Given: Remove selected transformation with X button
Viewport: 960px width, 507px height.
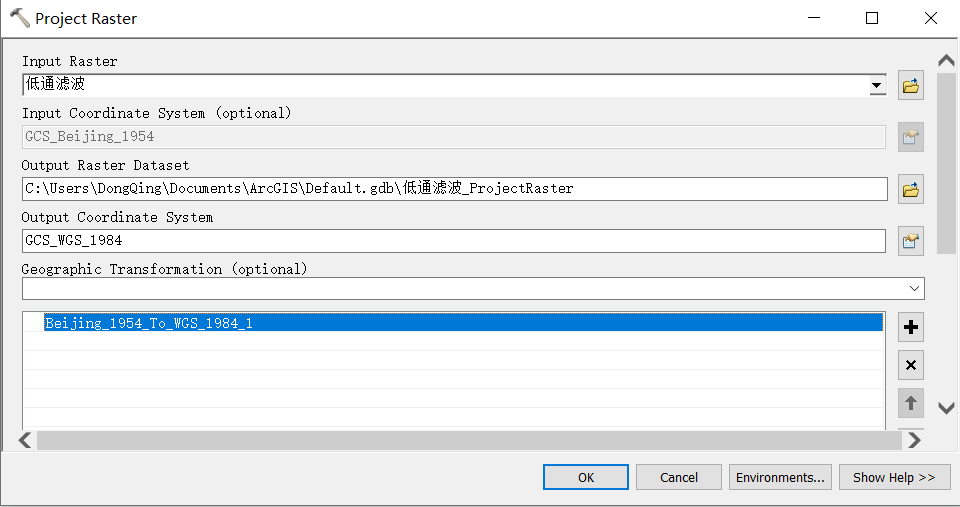Looking at the screenshot, I should (x=910, y=366).
